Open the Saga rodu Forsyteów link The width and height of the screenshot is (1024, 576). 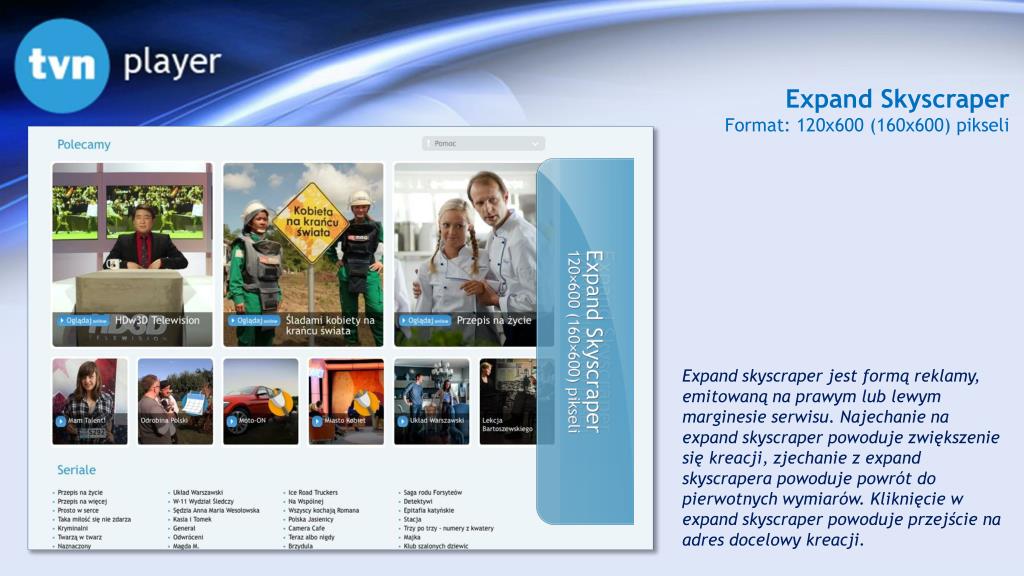(433, 492)
